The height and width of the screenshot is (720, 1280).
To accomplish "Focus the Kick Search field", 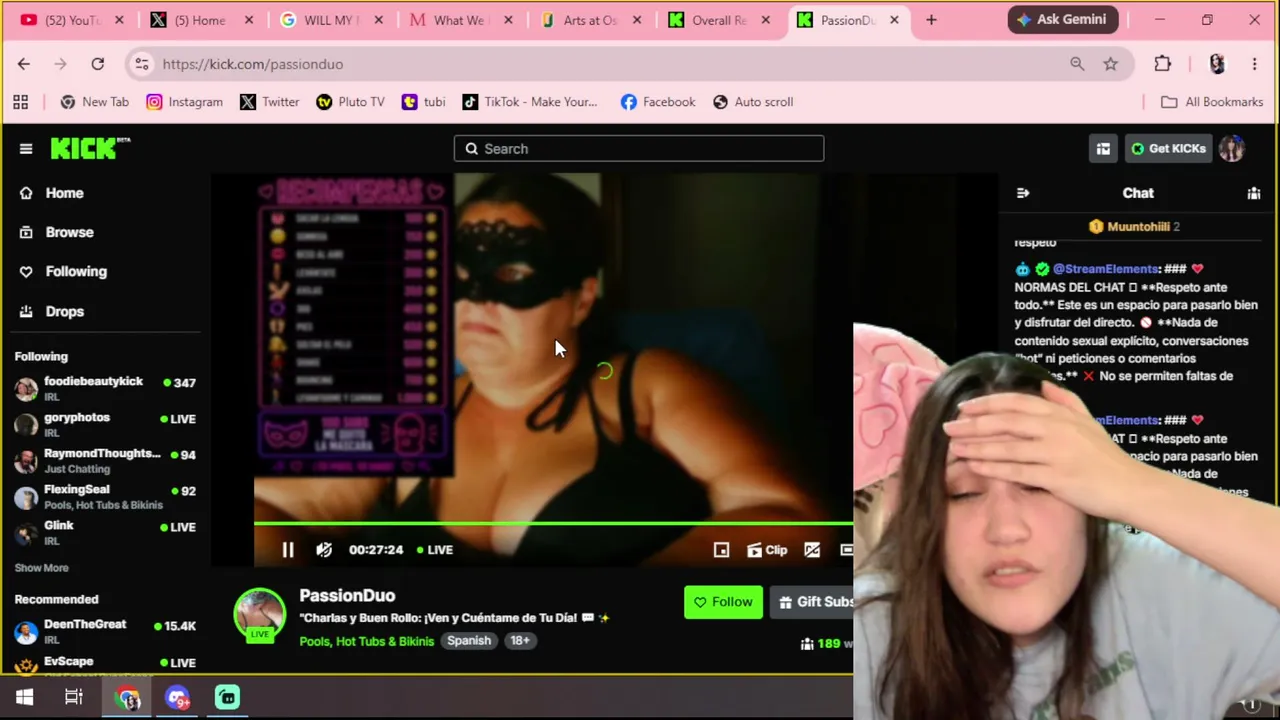I will point(639,149).
